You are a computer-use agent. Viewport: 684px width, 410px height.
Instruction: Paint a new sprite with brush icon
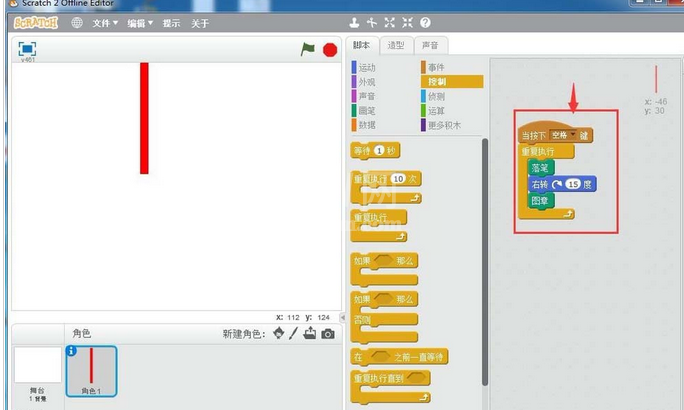coord(294,334)
